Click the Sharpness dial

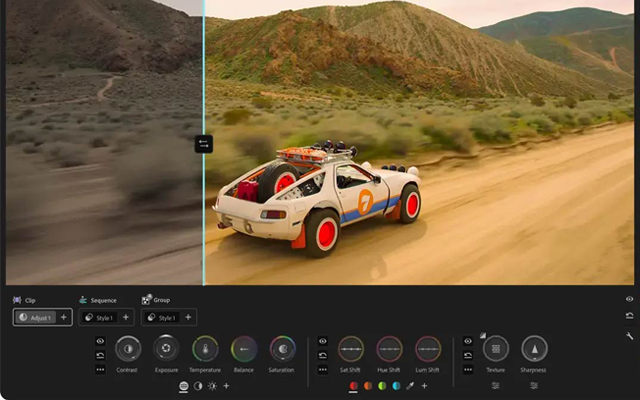[534, 349]
